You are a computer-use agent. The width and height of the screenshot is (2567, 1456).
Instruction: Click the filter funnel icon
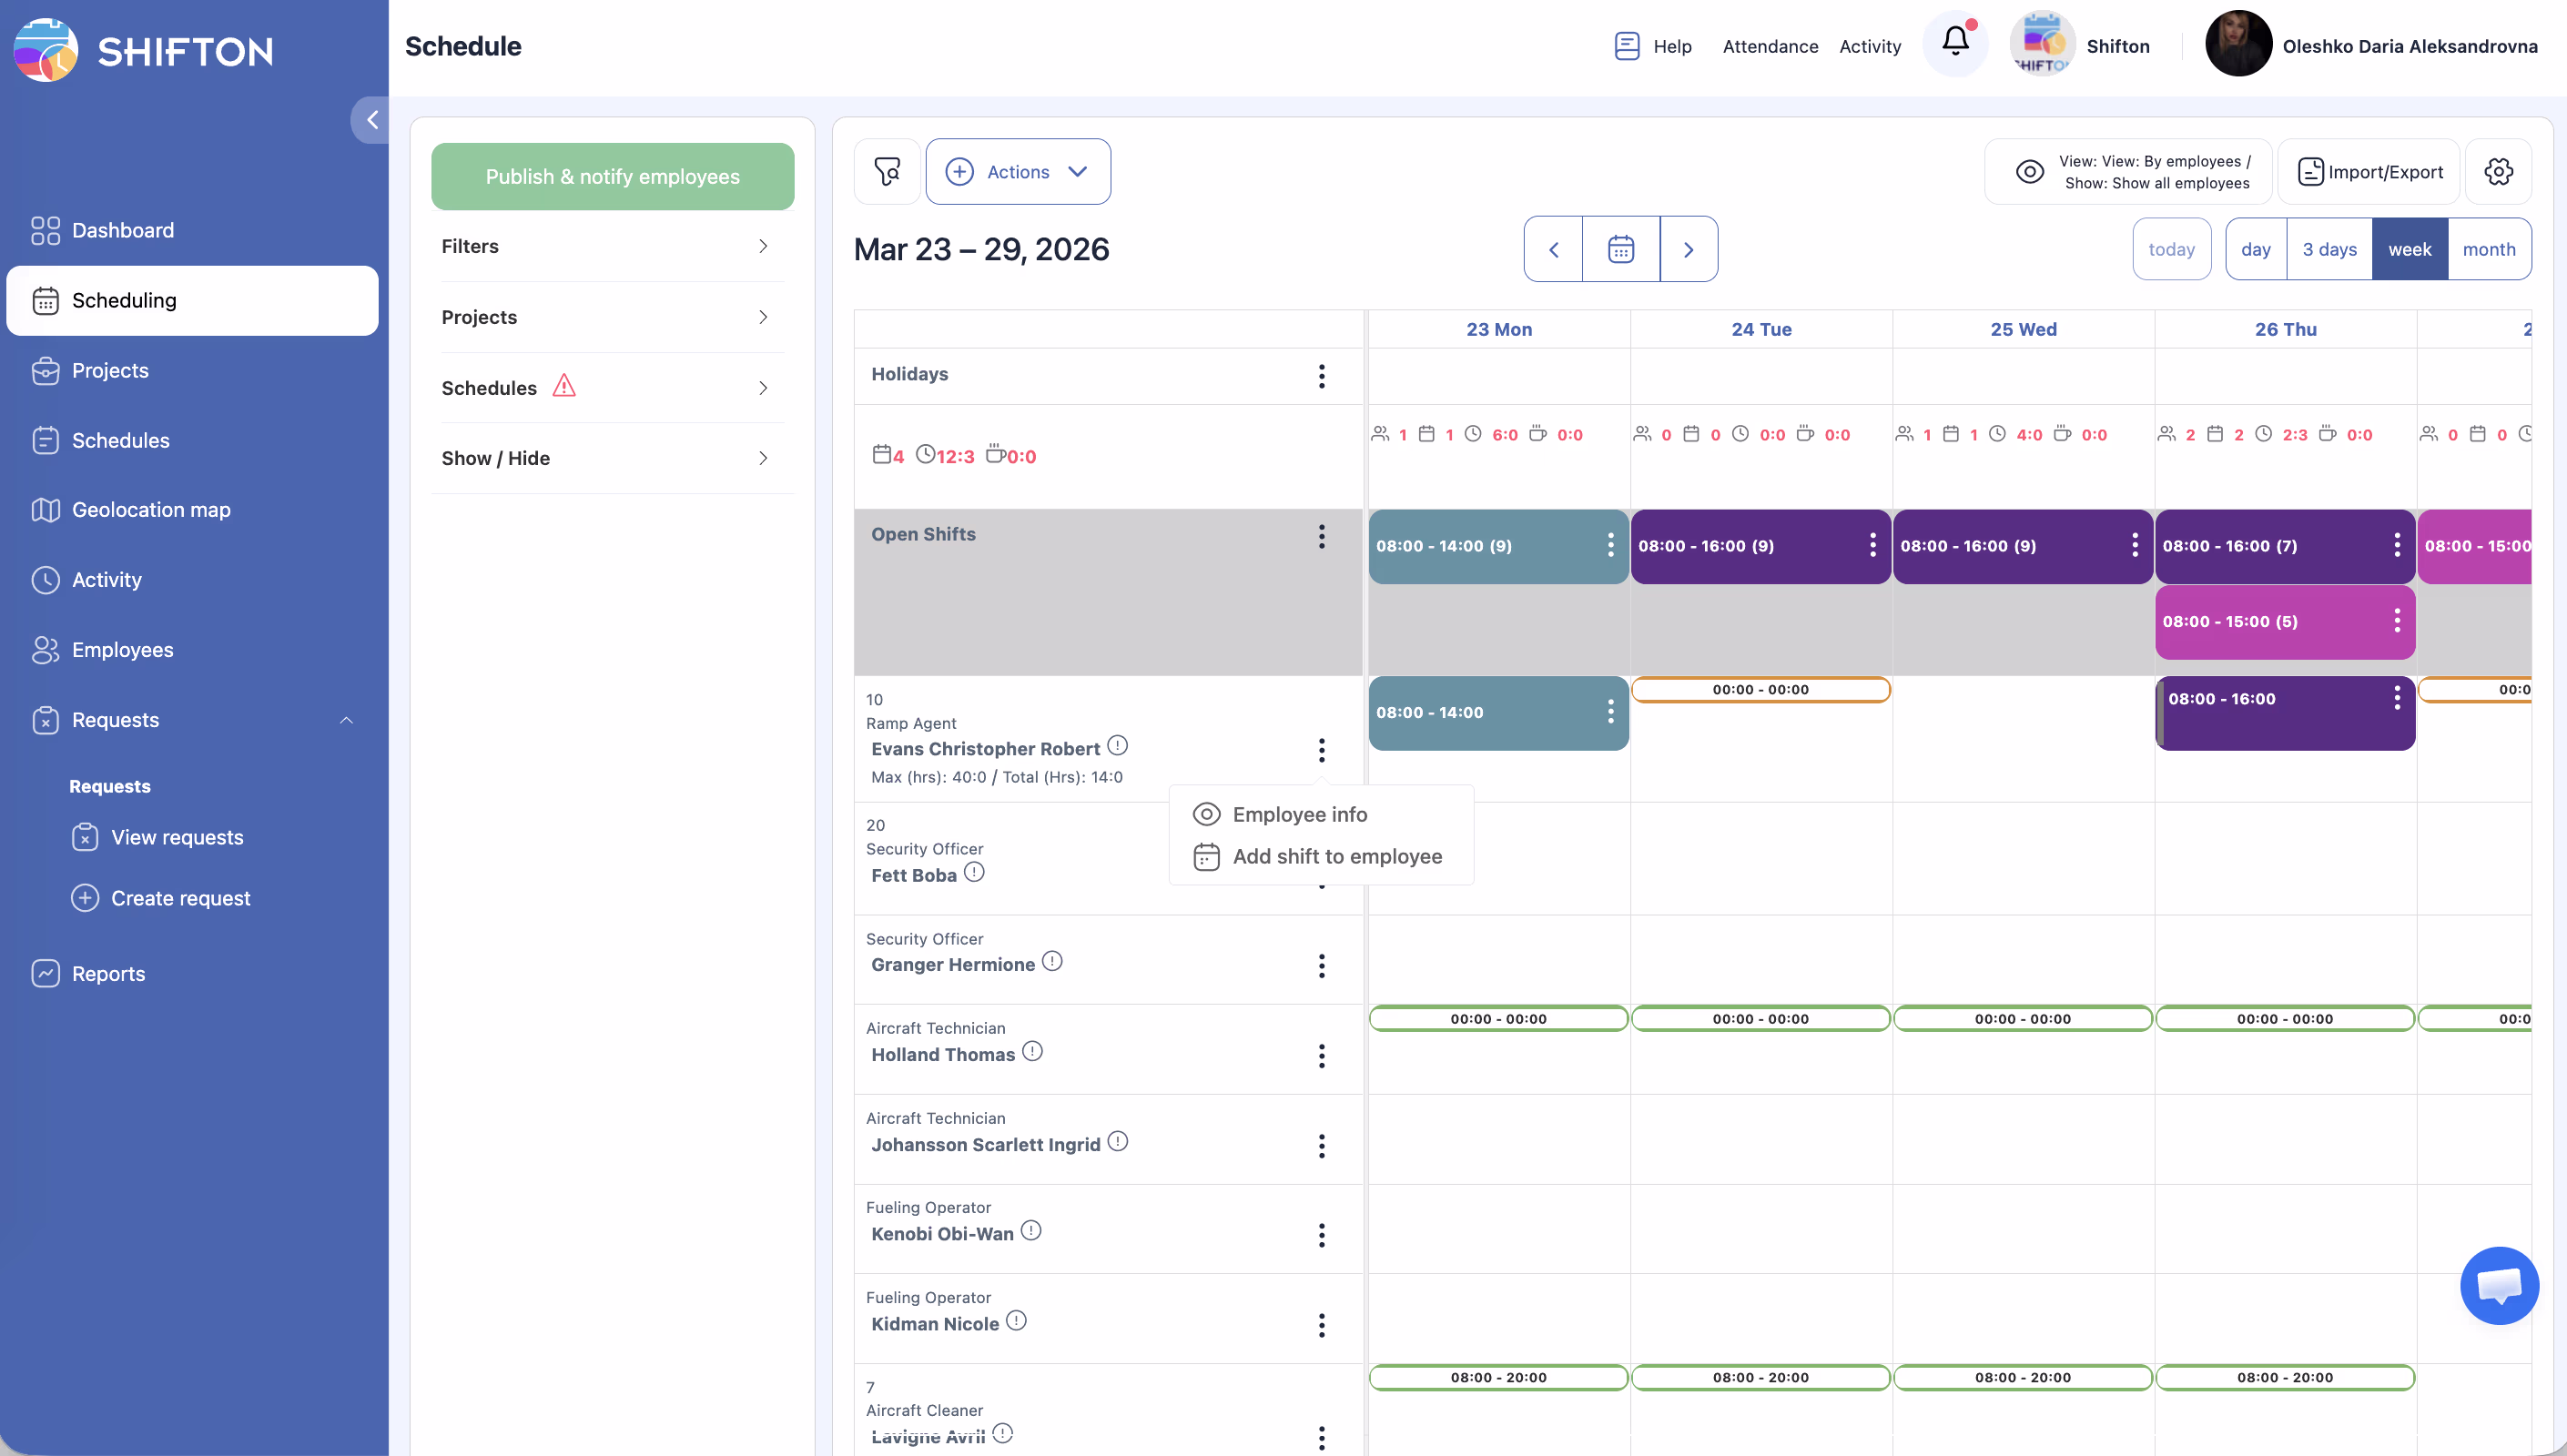887,172
